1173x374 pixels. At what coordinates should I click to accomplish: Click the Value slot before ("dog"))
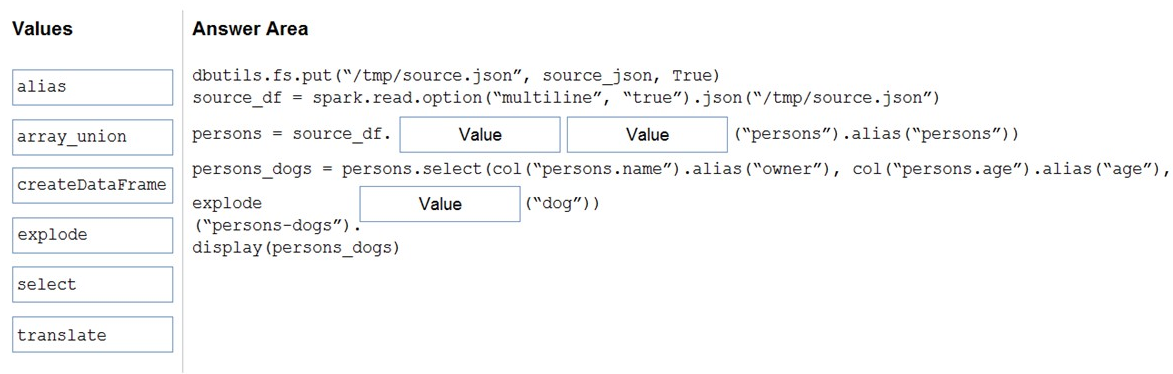click(440, 203)
